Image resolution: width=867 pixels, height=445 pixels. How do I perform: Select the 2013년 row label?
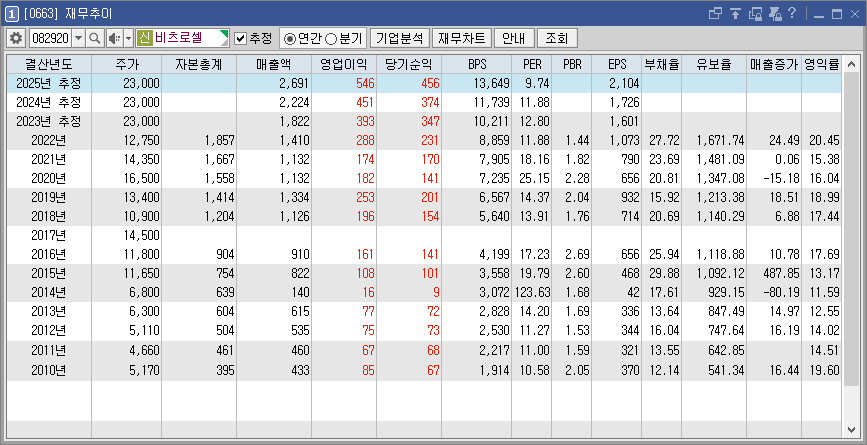pos(49,311)
